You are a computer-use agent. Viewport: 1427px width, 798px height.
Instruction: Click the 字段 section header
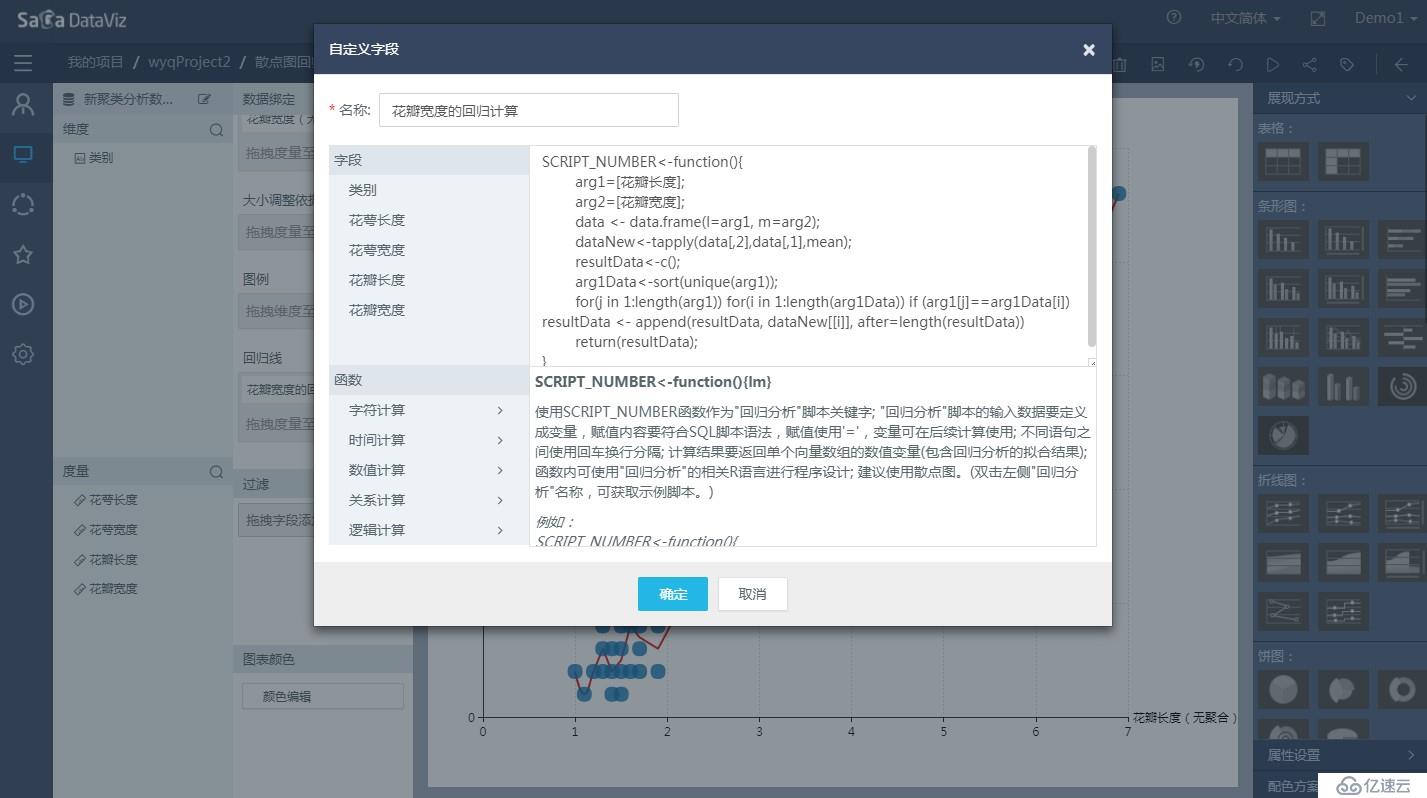pyautogui.click(x=429, y=160)
